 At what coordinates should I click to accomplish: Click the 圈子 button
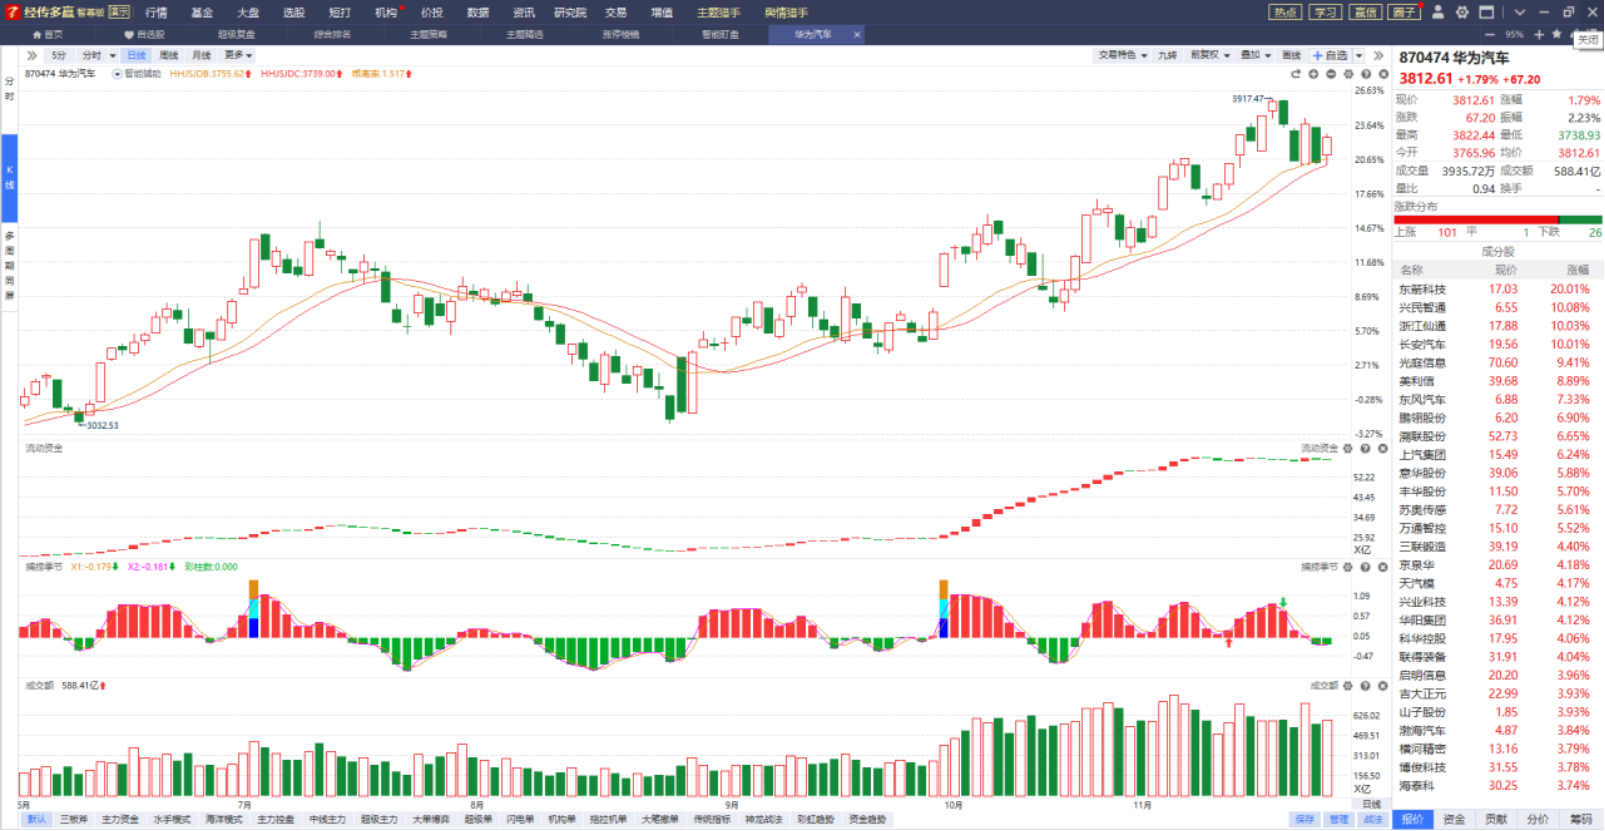tap(1404, 12)
